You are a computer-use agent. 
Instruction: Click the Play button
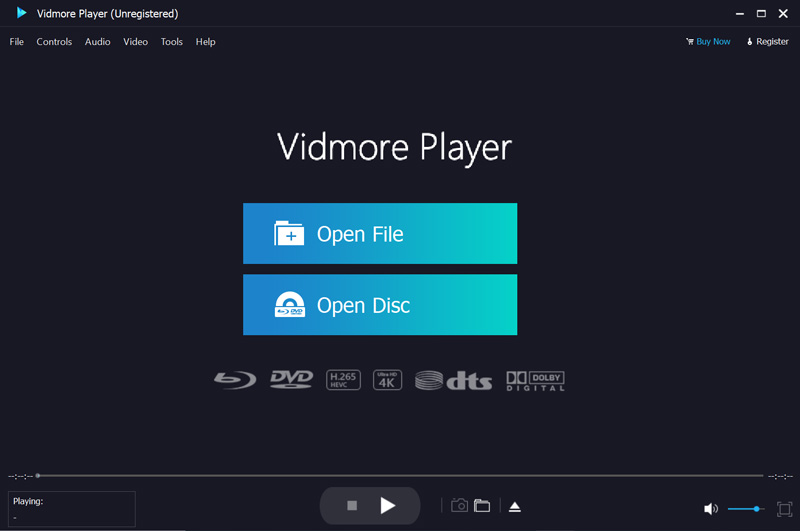pos(388,505)
